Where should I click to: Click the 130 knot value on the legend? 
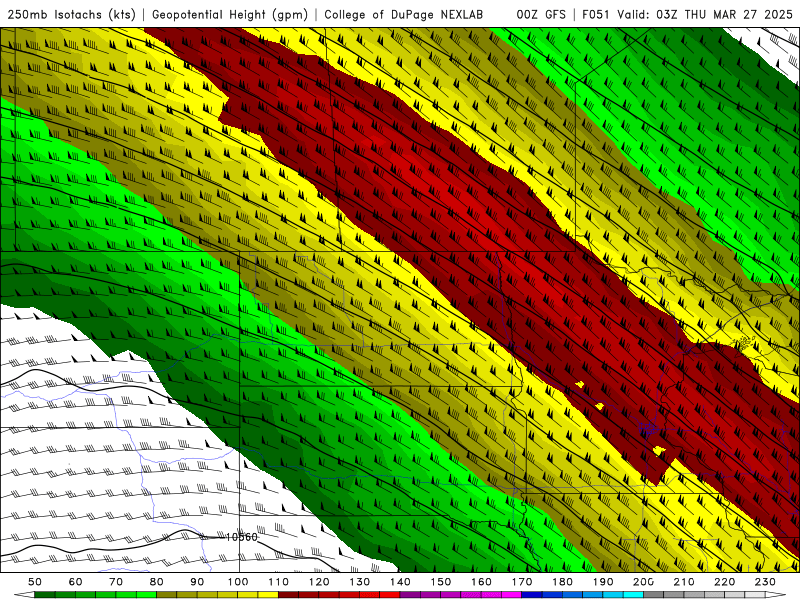tap(359, 582)
